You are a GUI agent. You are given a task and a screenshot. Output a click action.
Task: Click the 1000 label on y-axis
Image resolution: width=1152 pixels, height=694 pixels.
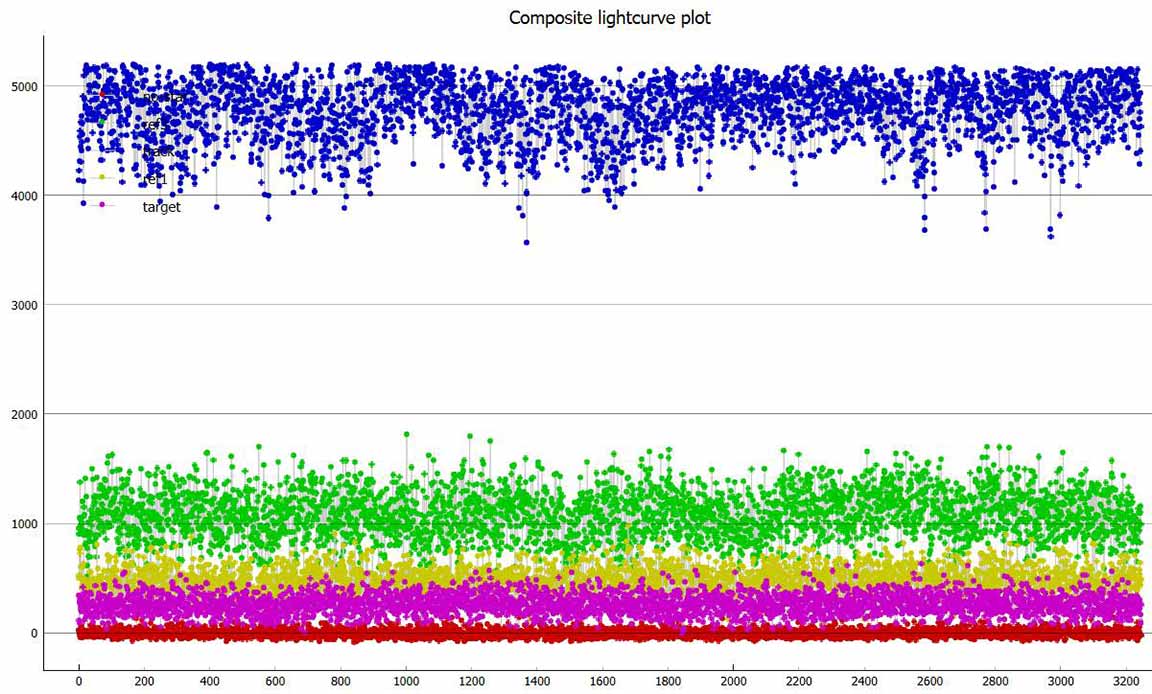click(22, 524)
